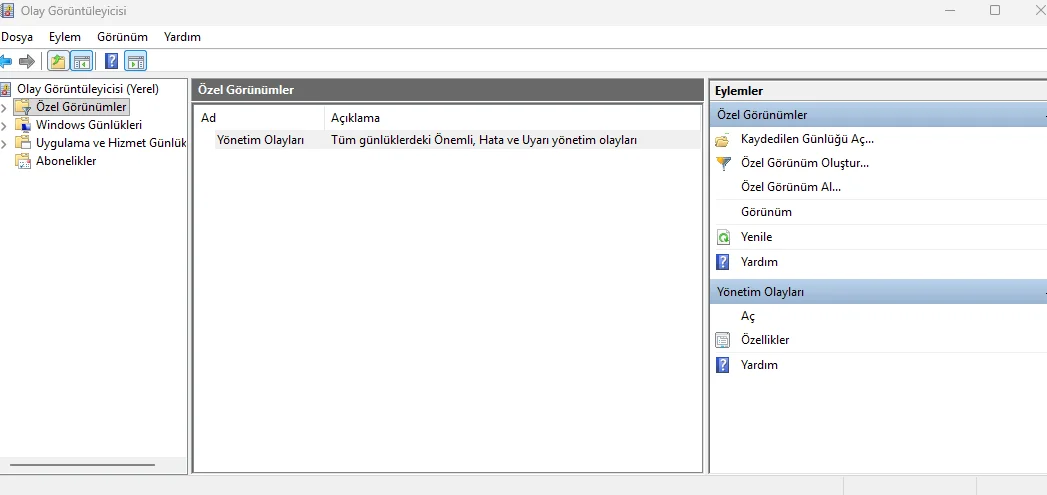The width and height of the screenshot is (1047, 495).
Task: Click the Özellikler properties icon
Action: 722,340
